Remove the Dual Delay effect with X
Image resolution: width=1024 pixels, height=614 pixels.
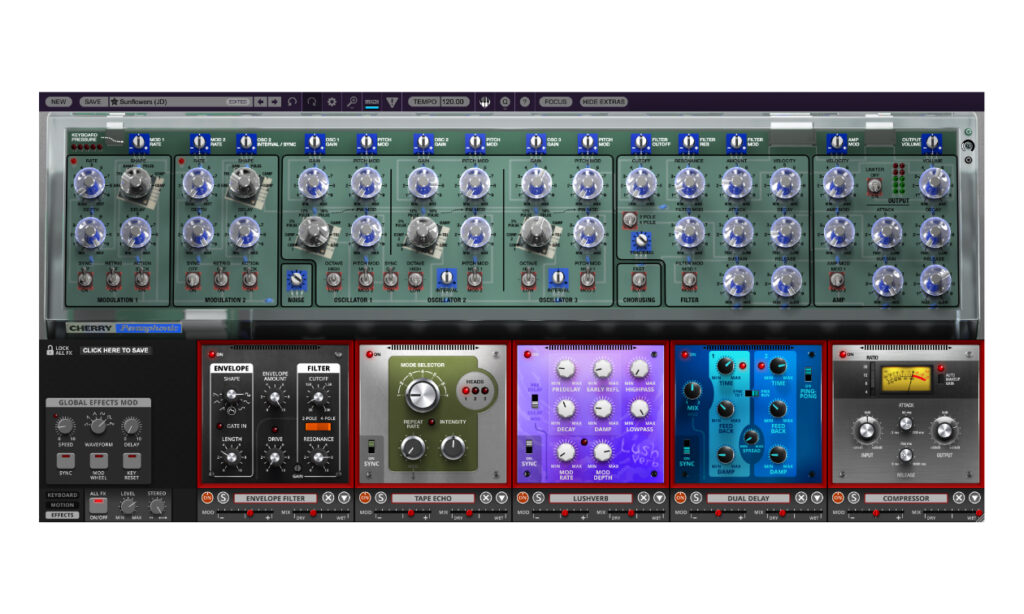[801, 498]
